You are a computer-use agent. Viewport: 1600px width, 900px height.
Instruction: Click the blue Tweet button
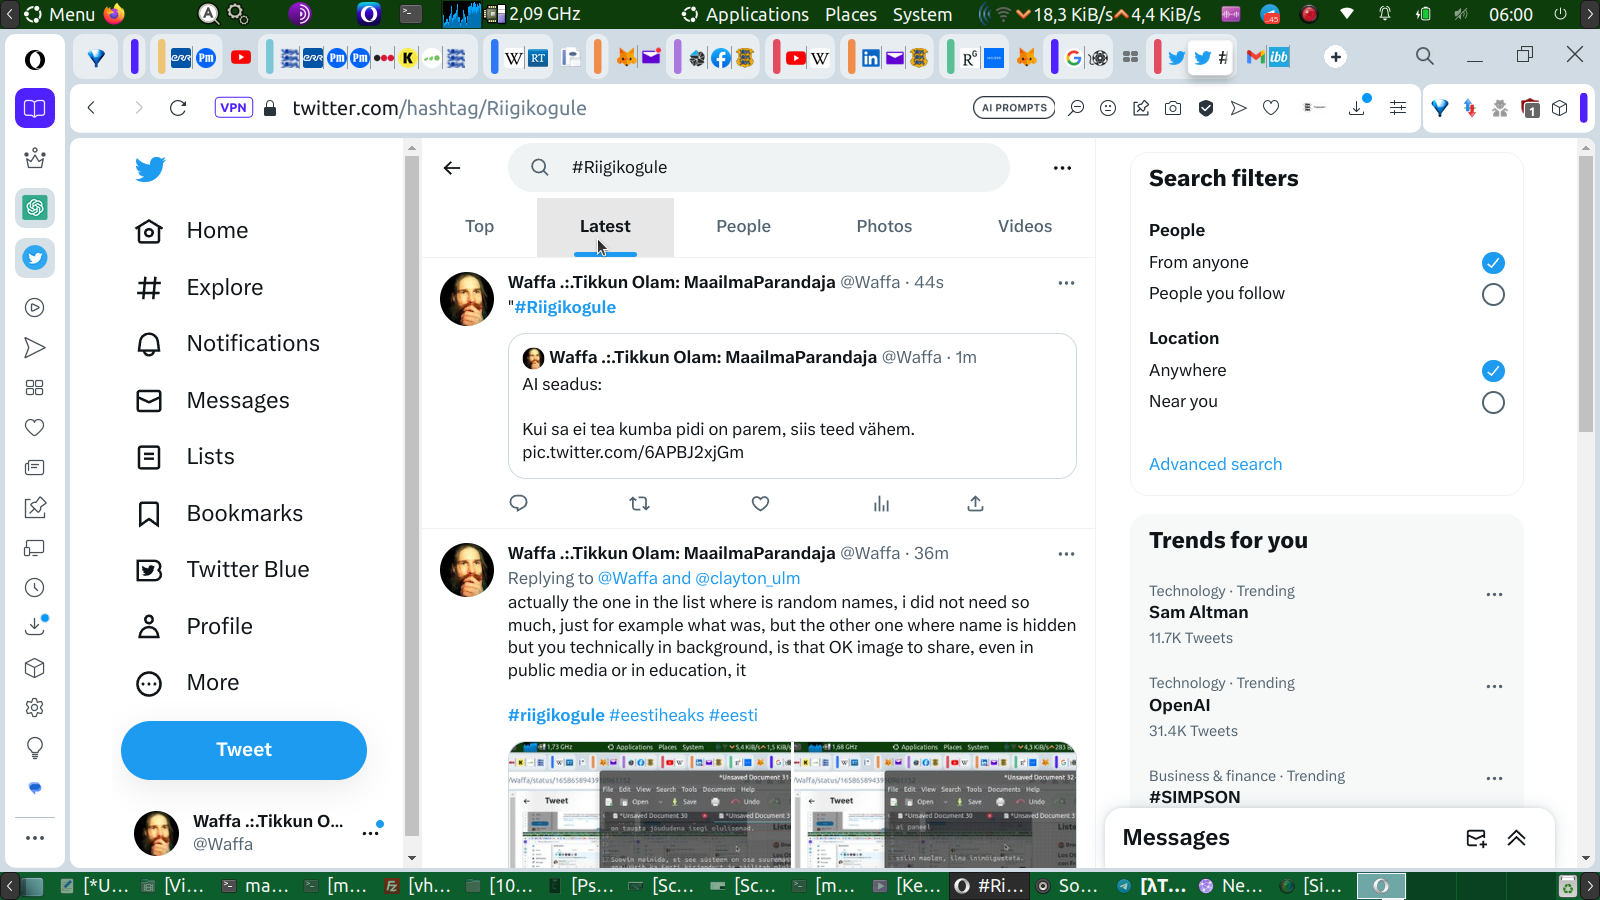[x=244, y=750]
